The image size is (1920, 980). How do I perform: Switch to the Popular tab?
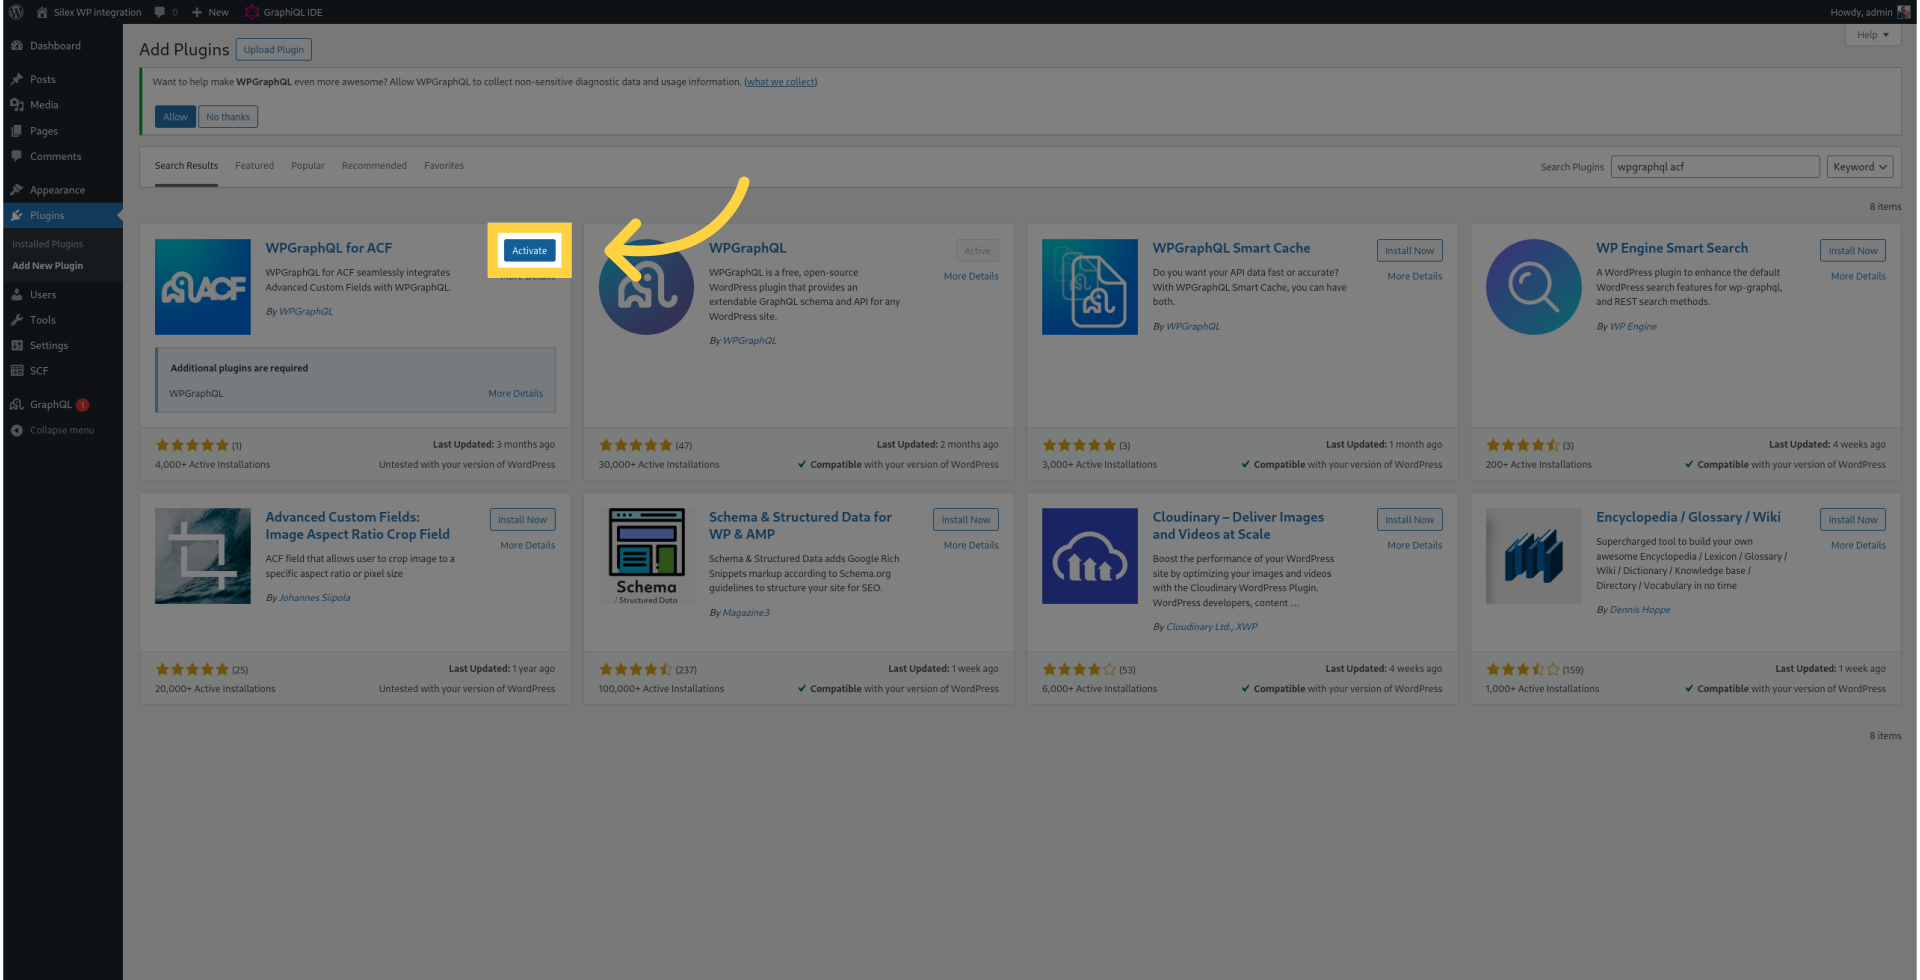coord(308,166)
